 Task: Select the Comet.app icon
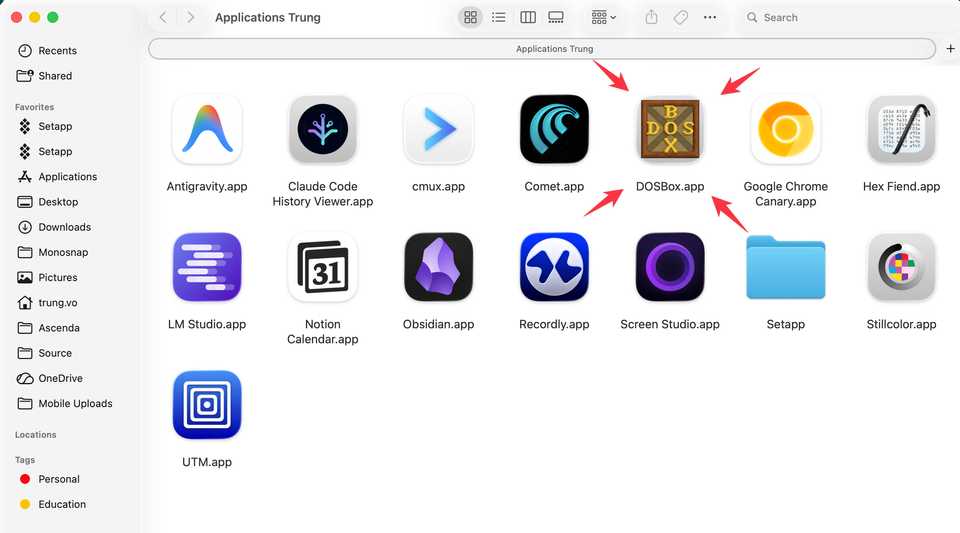[x=554, y=129]
